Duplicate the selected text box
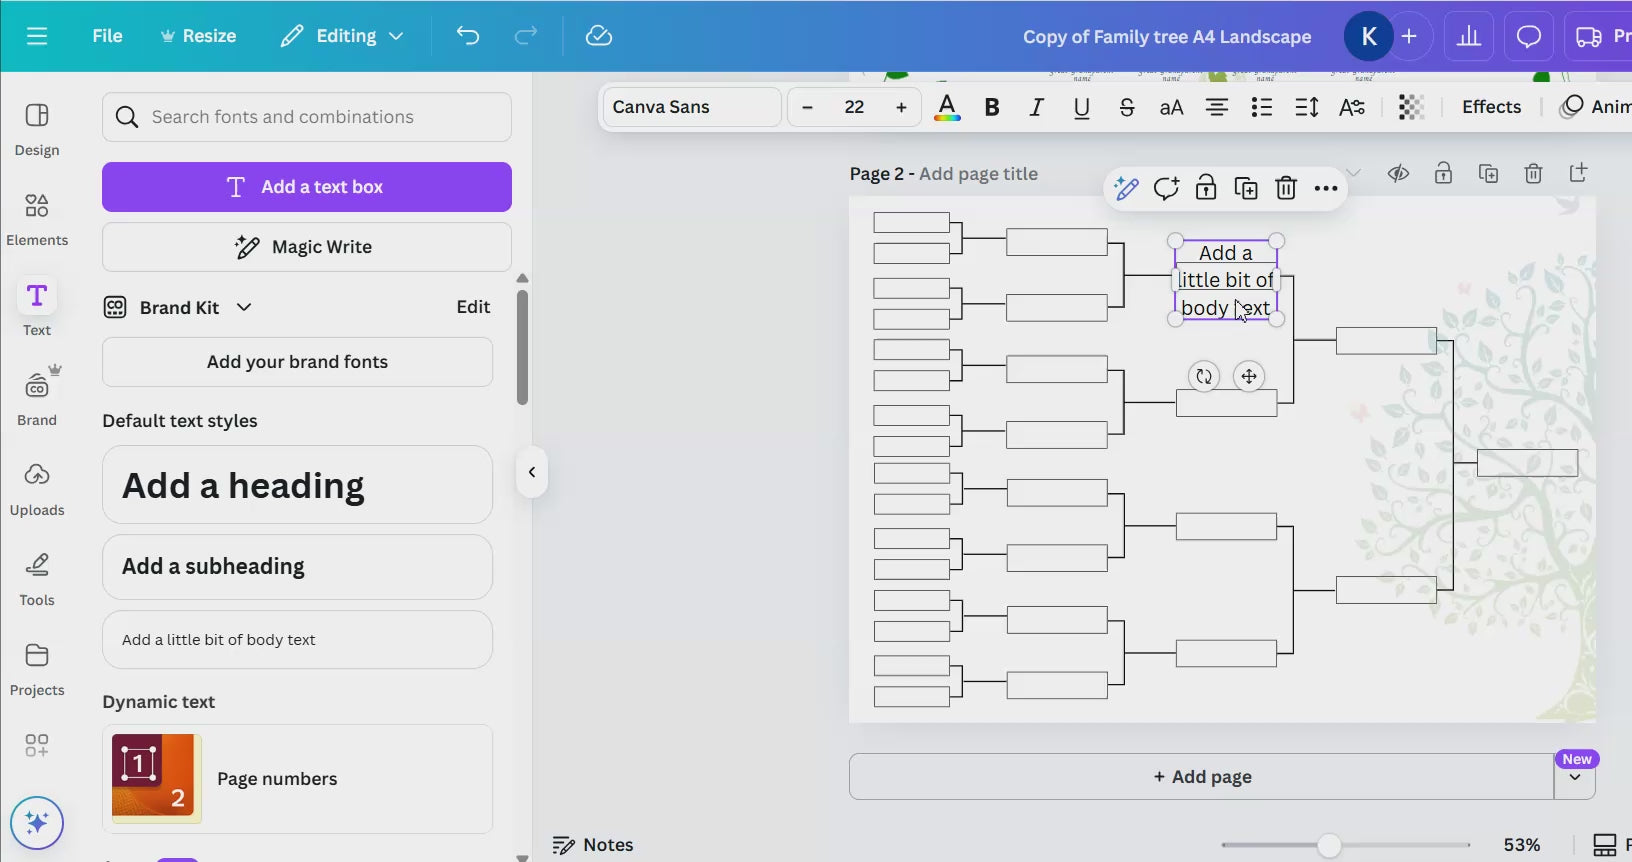Image resolution: width=1632 pixels, height=862 pixels. tap(1246, 188)
